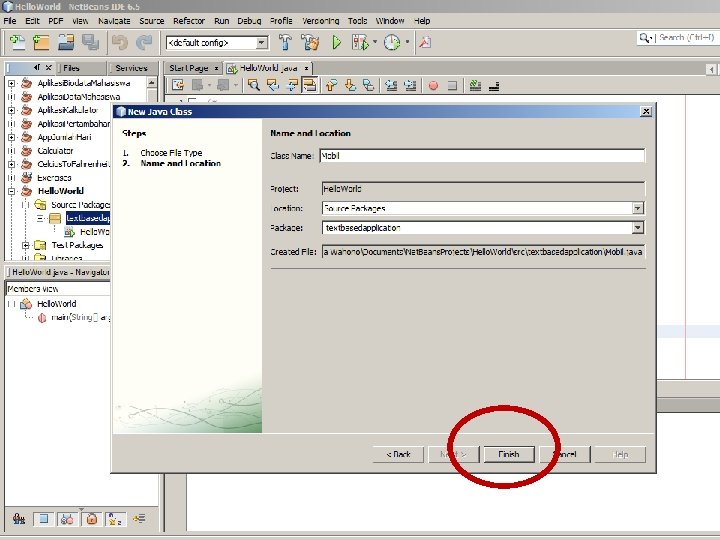Open the Members View dropdown in Navigator
This screenshot has height=540, width=720.
[x=58, y=289]
